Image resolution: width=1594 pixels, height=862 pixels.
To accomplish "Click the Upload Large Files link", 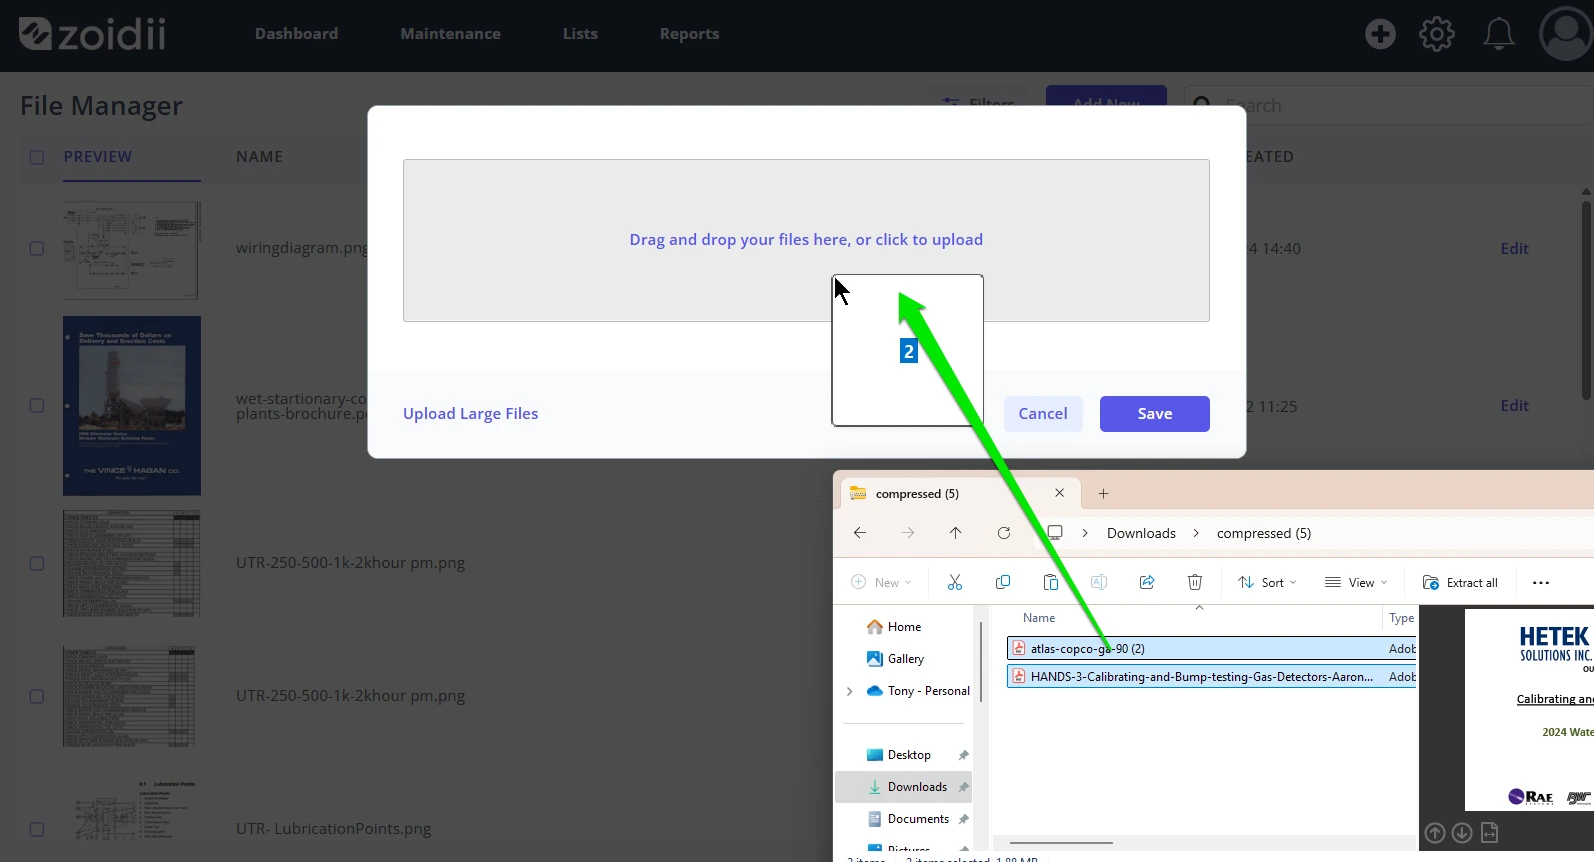I will [470, 414].
